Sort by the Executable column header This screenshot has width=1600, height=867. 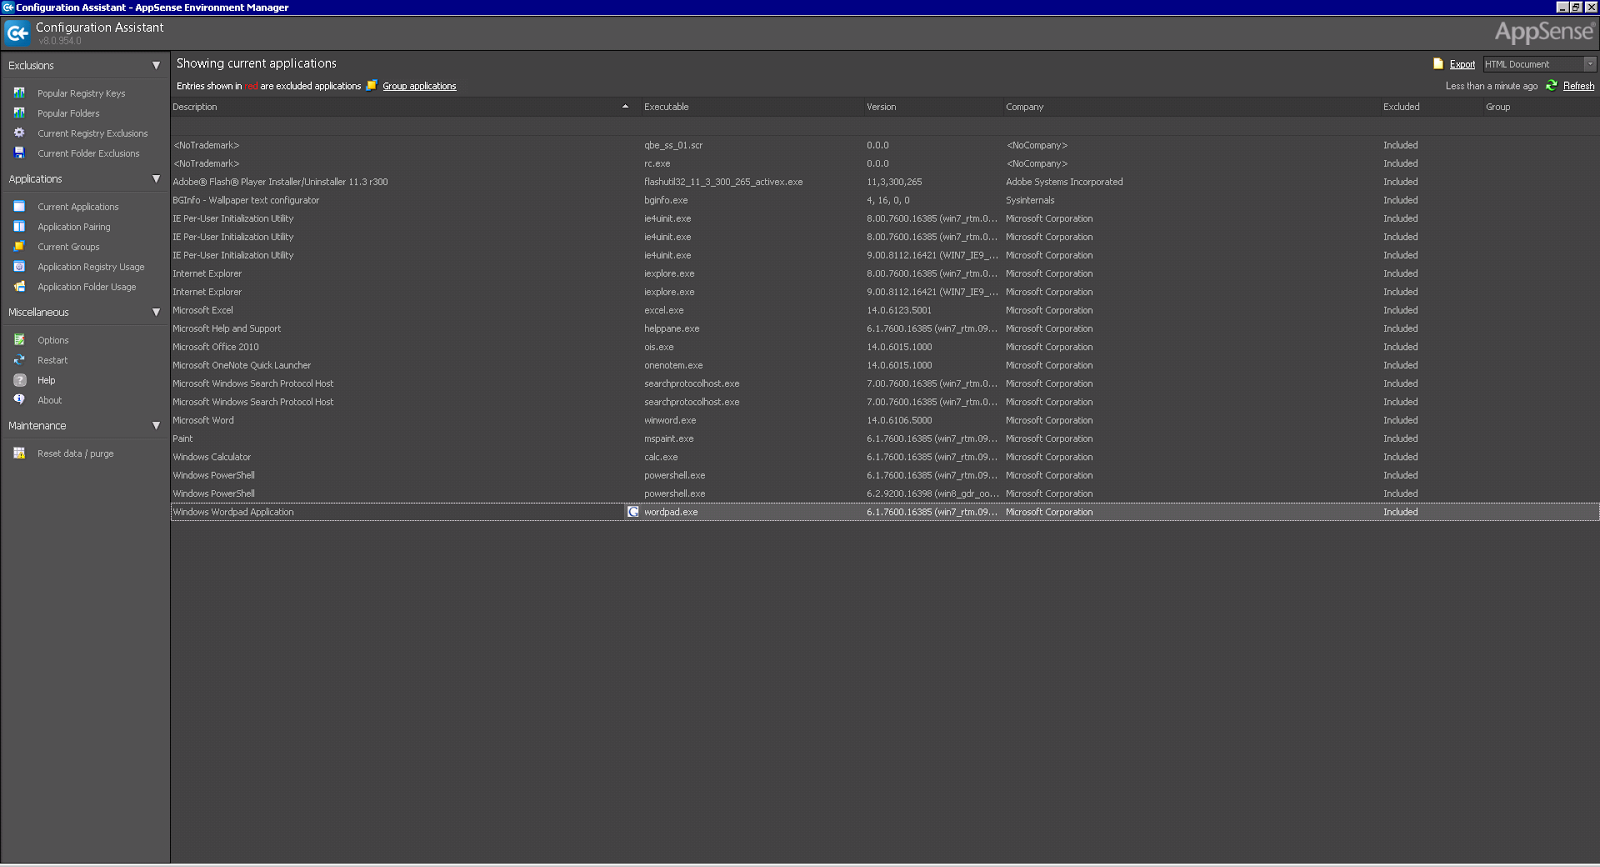point(752,107)
